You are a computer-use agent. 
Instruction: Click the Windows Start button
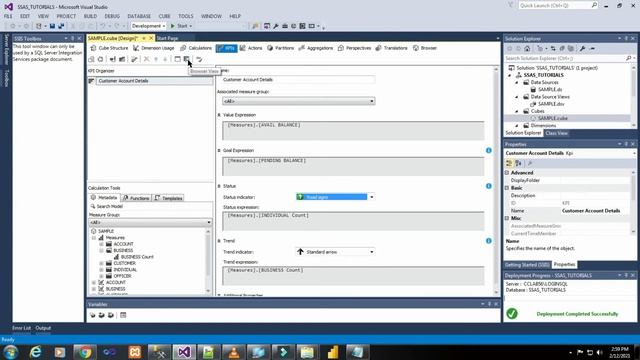pyautogui.click(x=11, y=352)
